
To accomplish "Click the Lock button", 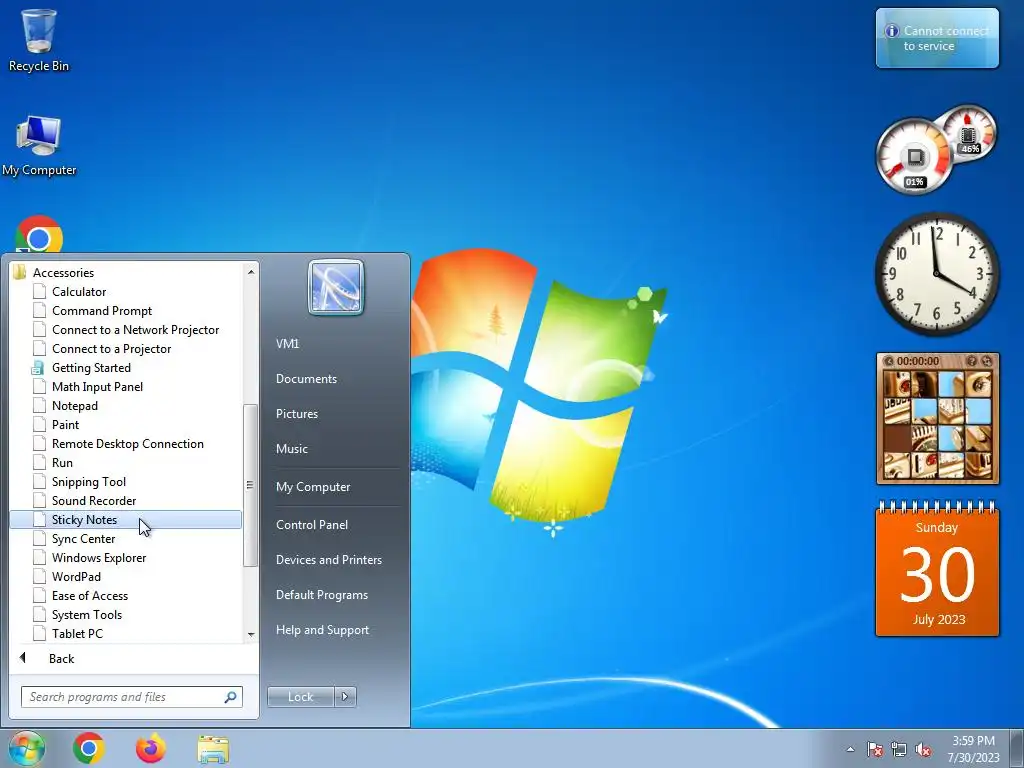I will [x=300, y=697].
